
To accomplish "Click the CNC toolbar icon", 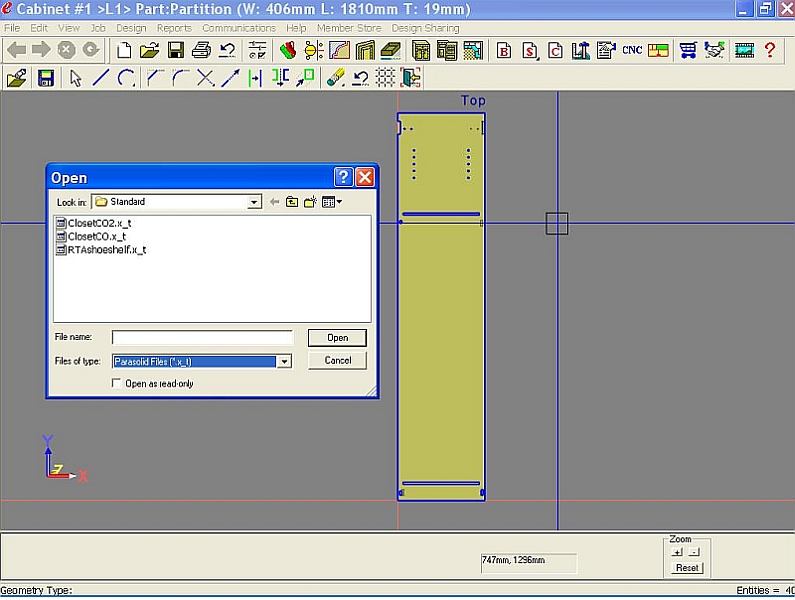I will pos(632,50).
